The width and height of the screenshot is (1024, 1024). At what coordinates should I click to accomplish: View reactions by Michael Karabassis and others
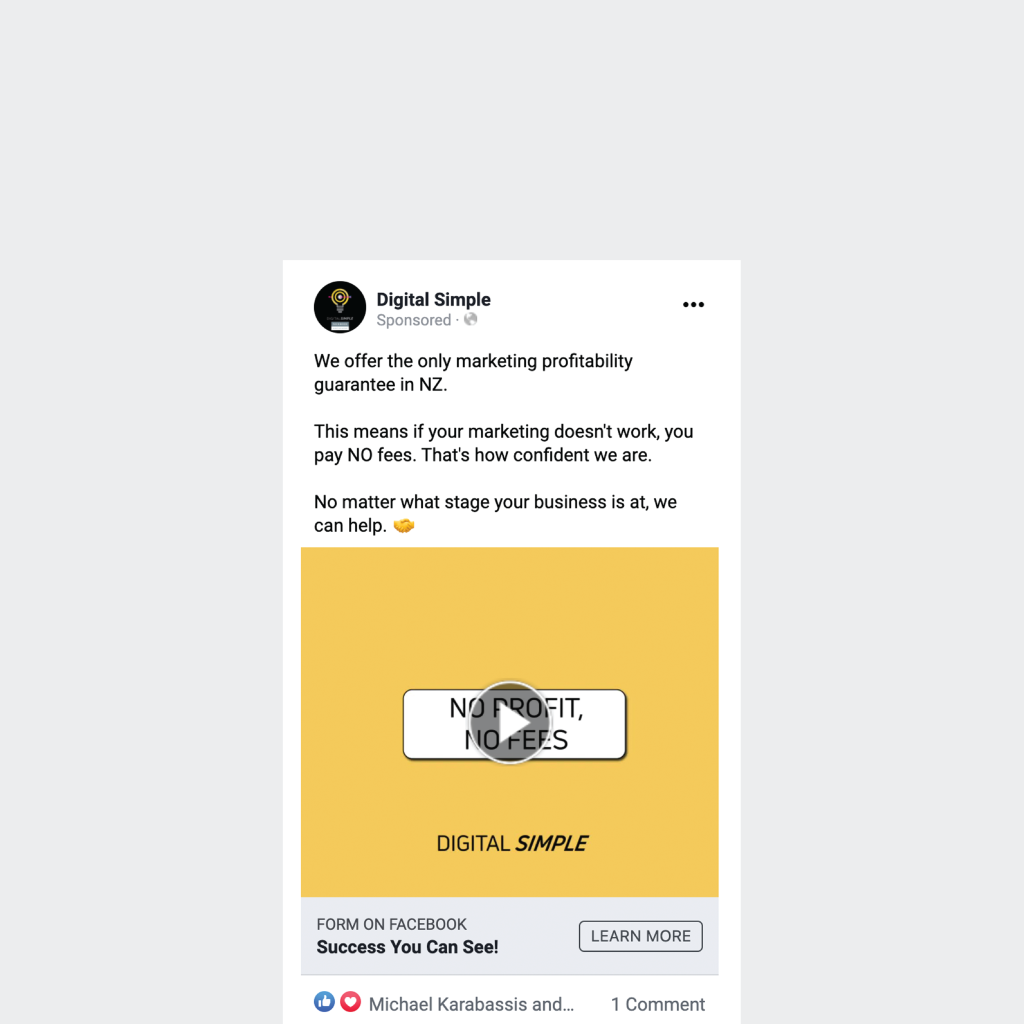(472, 1004)
